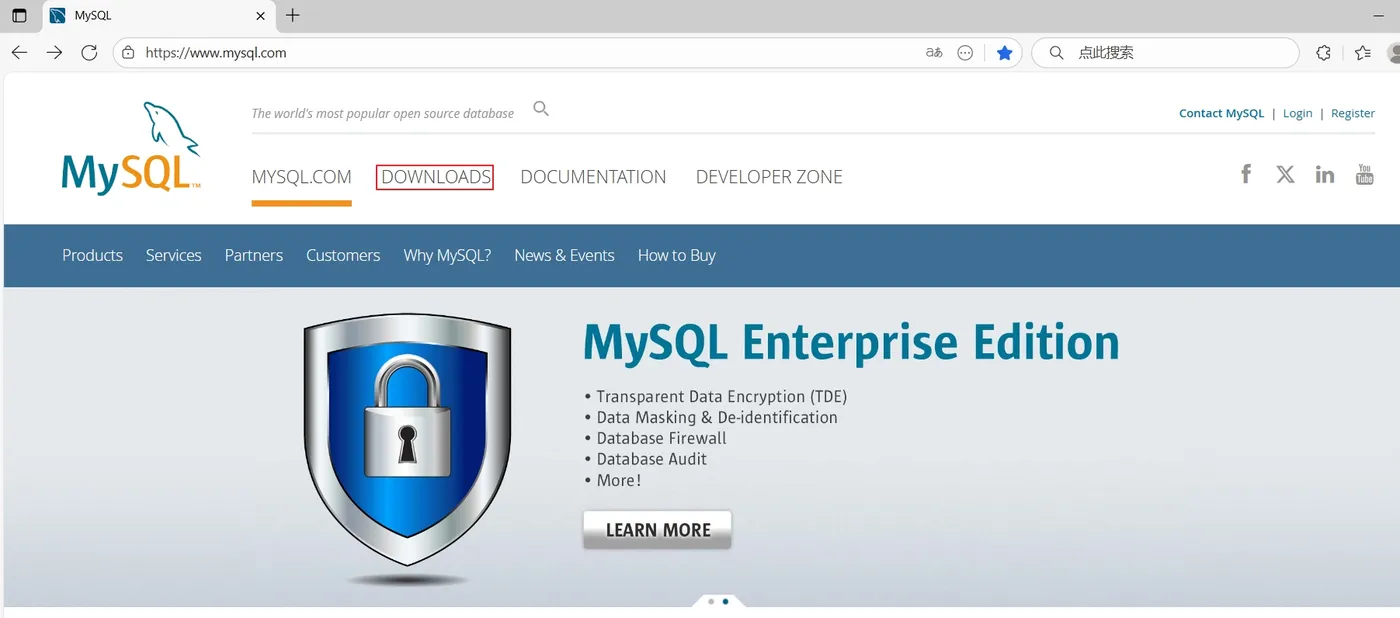Select the first carousel dot

pyautogui.click(x=711, y=602)
